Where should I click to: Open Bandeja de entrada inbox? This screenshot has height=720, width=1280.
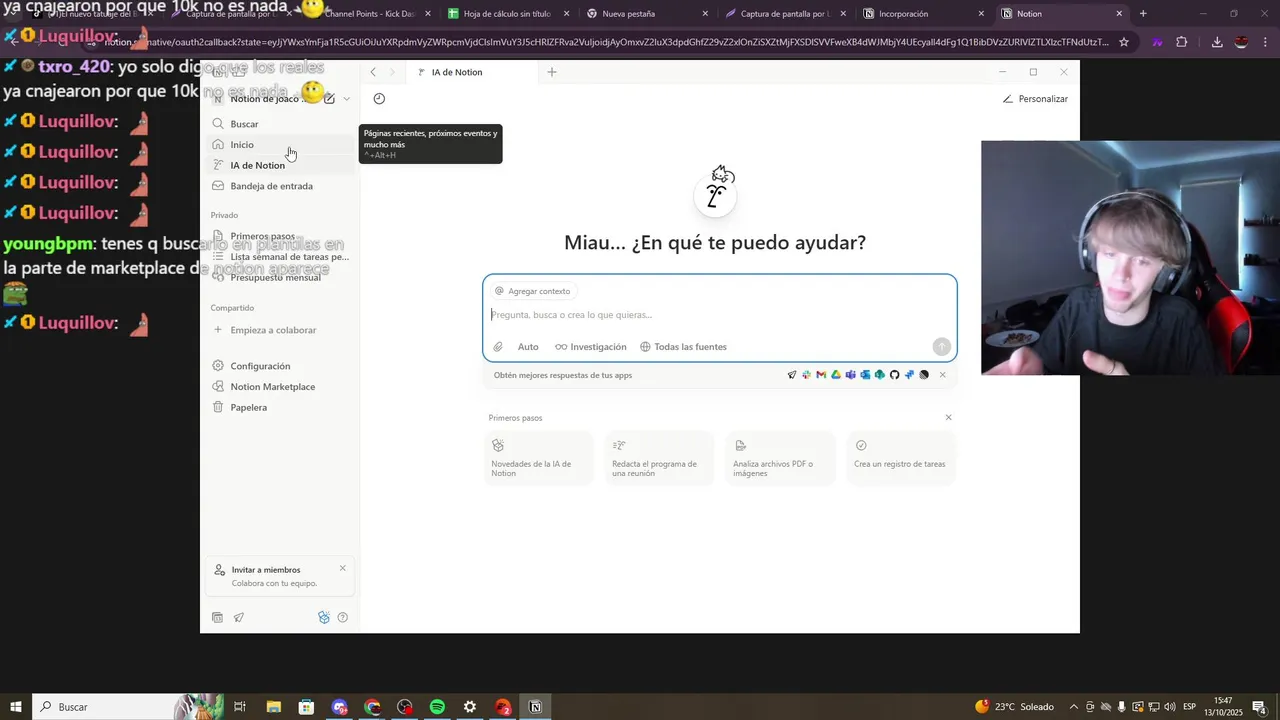point(279,186)
